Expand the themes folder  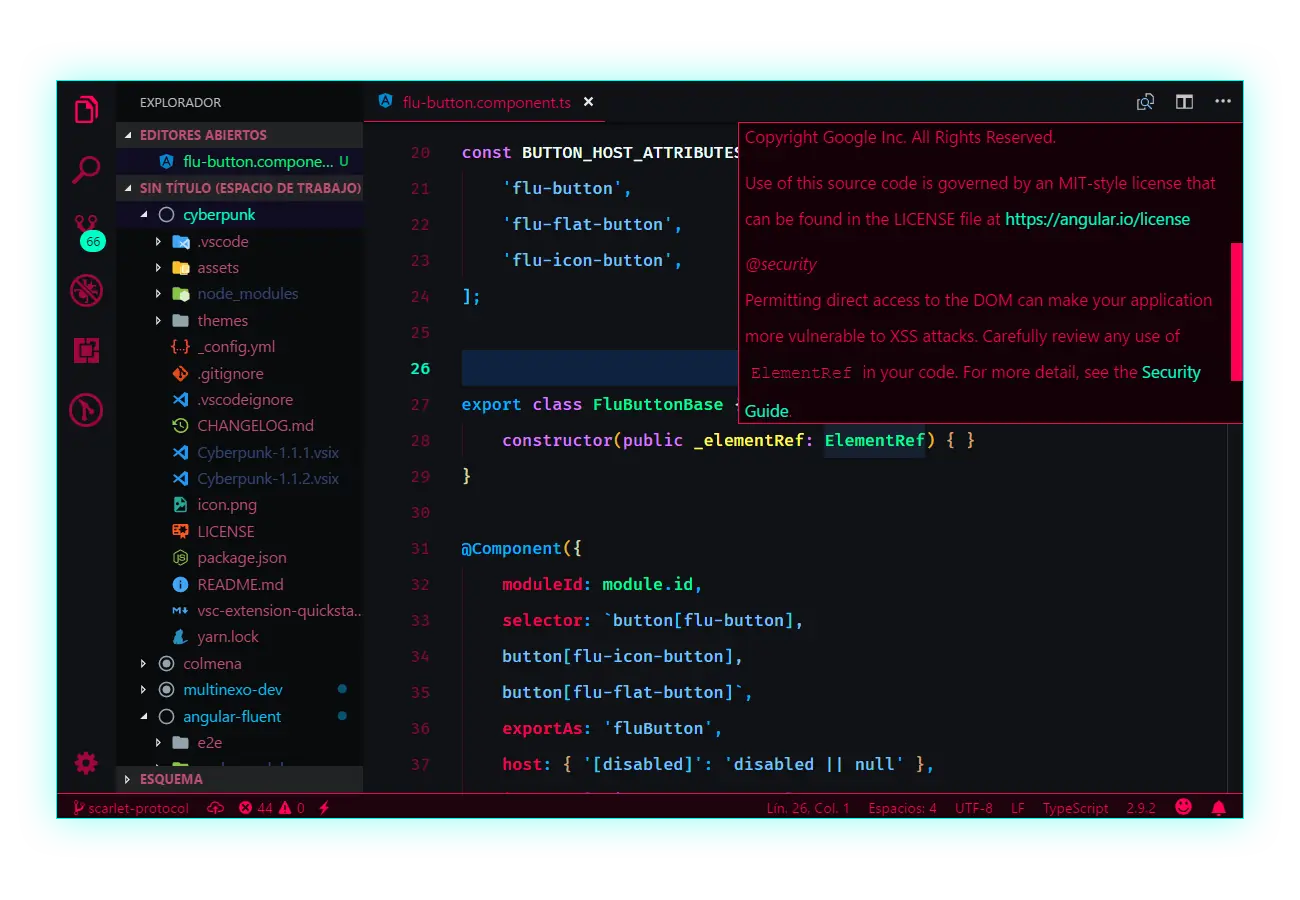click(x=222, y=321)
